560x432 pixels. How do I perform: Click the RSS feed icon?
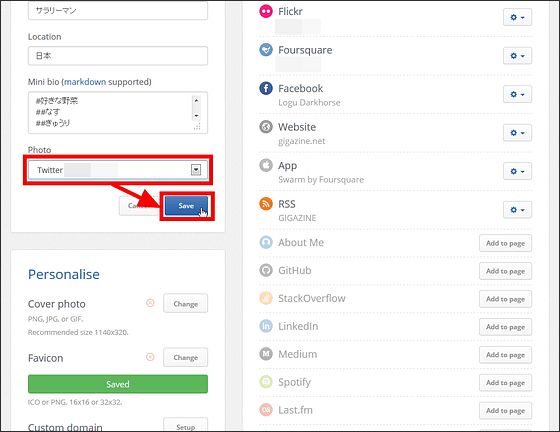(x=266, y=204)
